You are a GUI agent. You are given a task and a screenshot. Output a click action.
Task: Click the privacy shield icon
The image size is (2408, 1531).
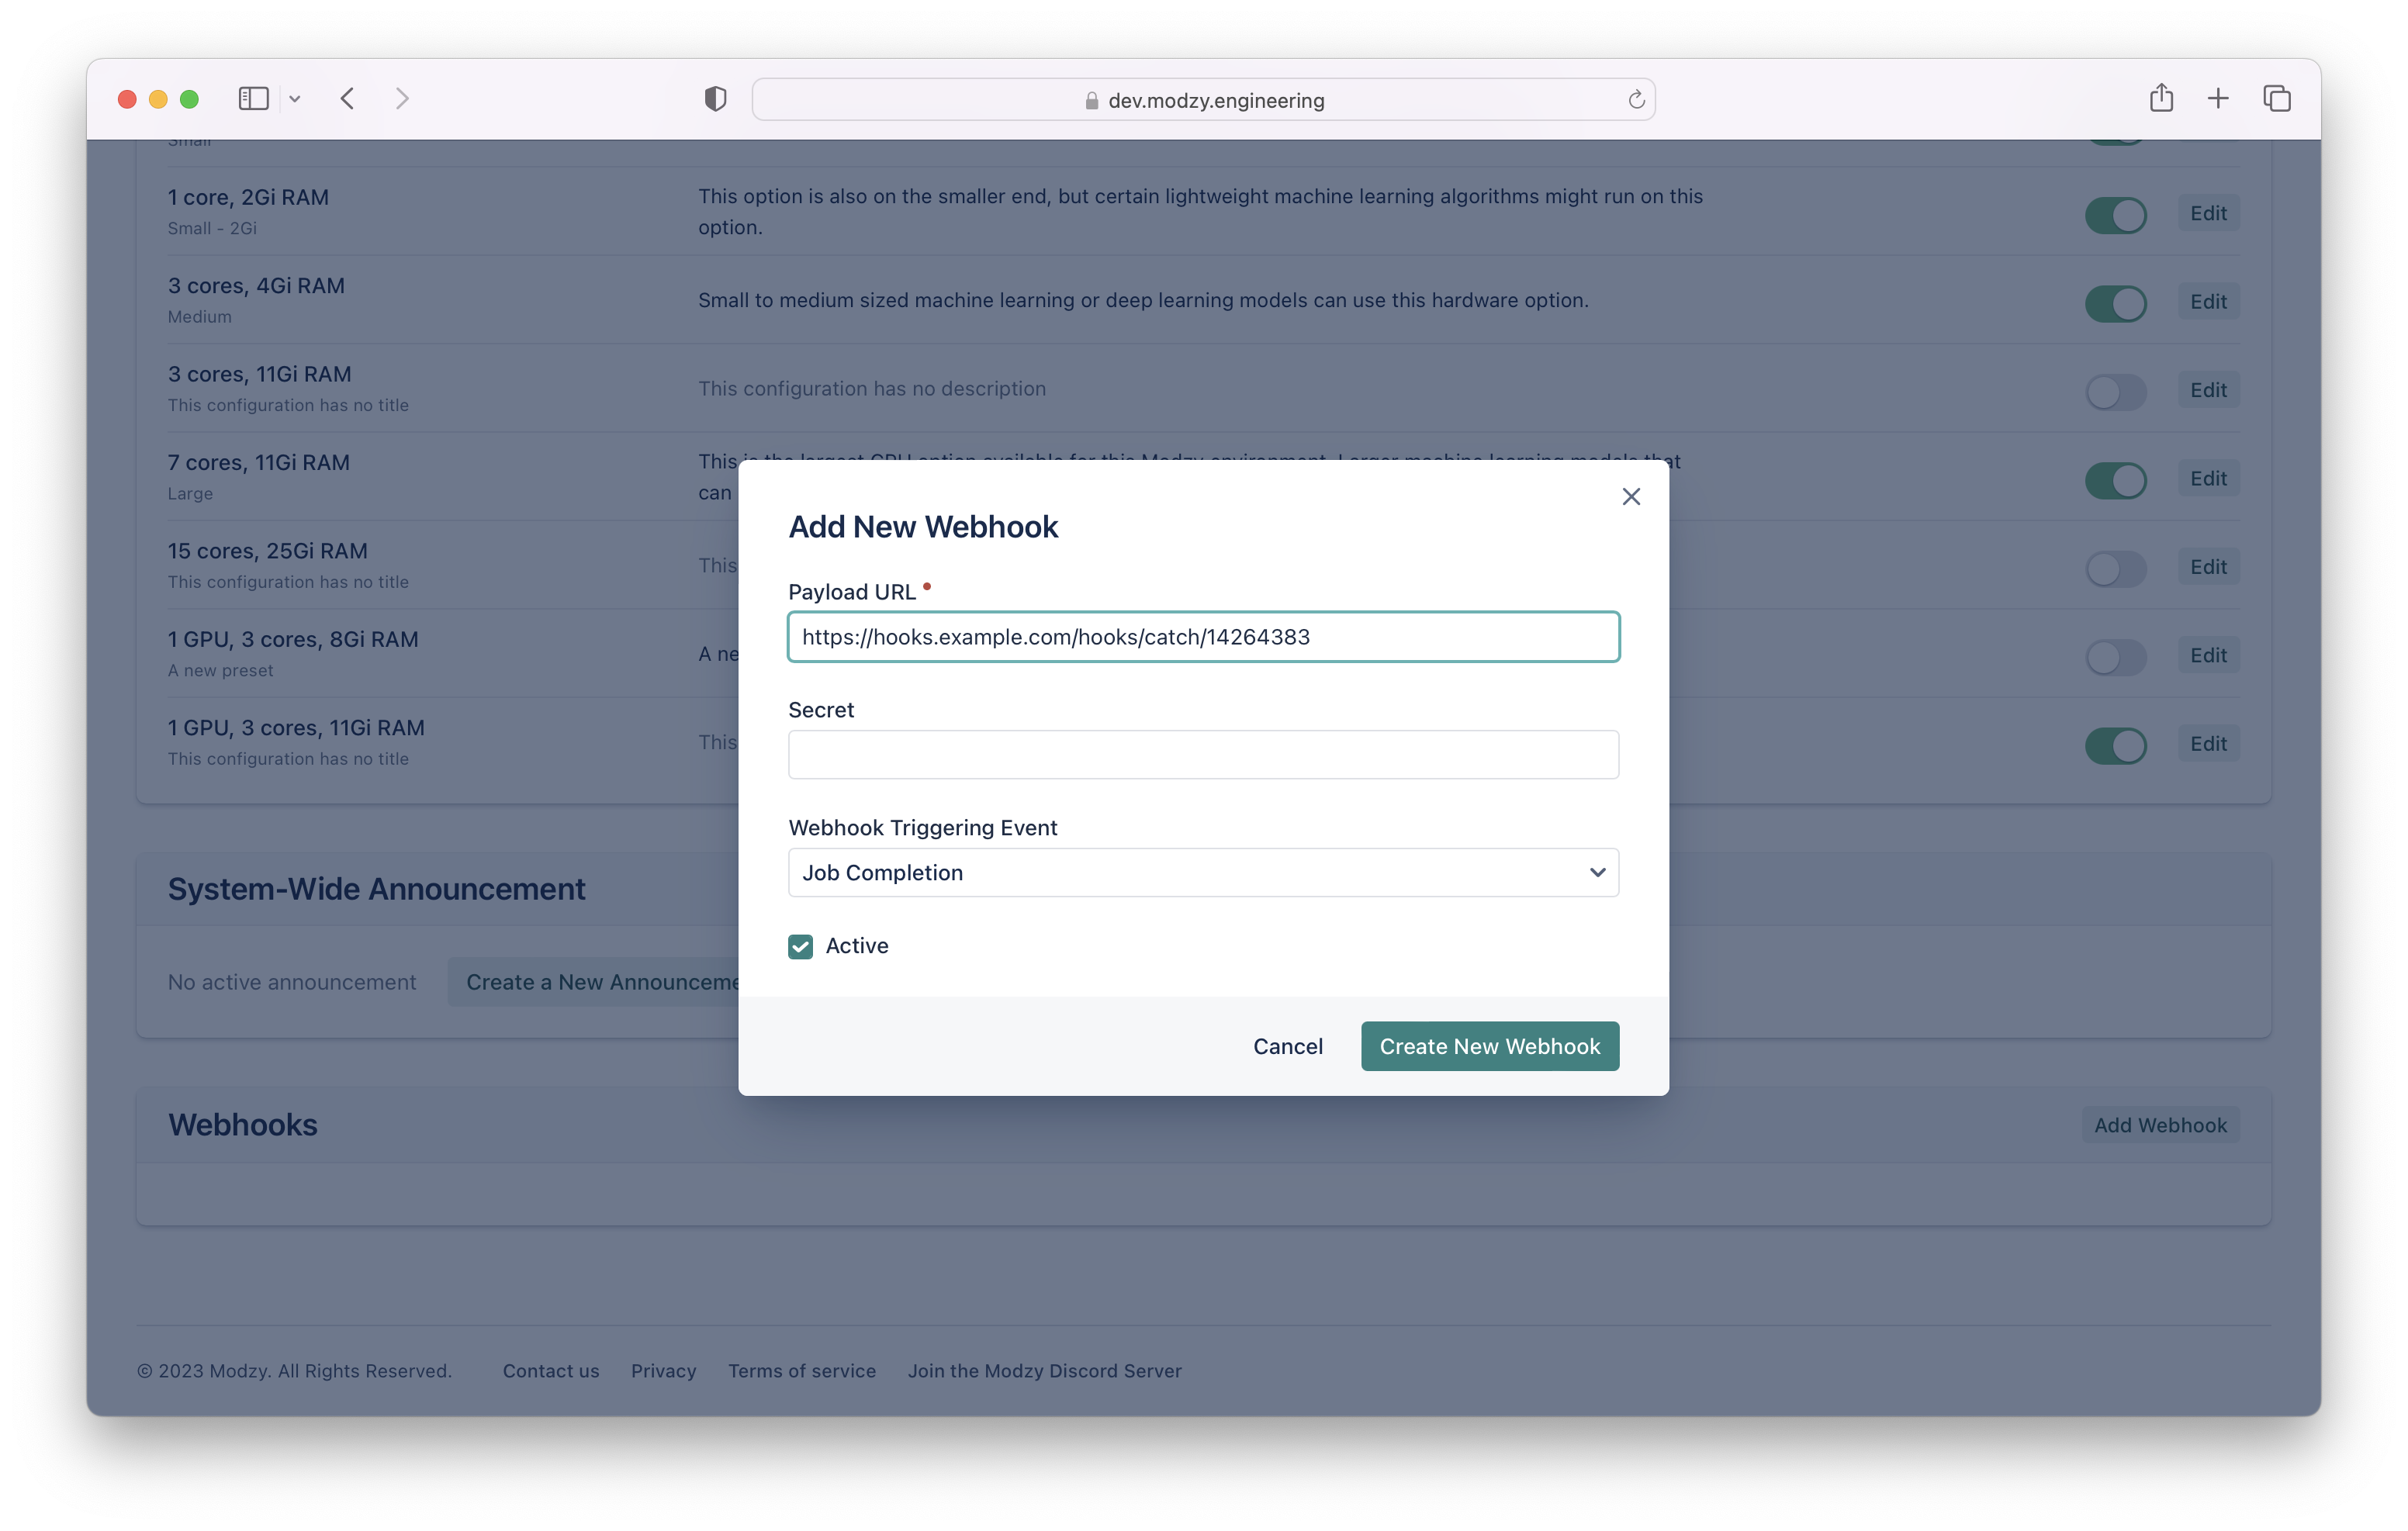point(715,99)
